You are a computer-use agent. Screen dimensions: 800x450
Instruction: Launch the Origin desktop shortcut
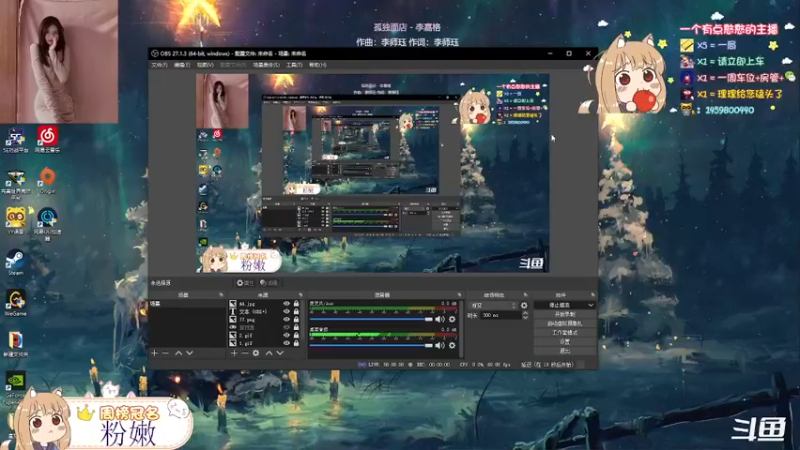tap(47, 180)
